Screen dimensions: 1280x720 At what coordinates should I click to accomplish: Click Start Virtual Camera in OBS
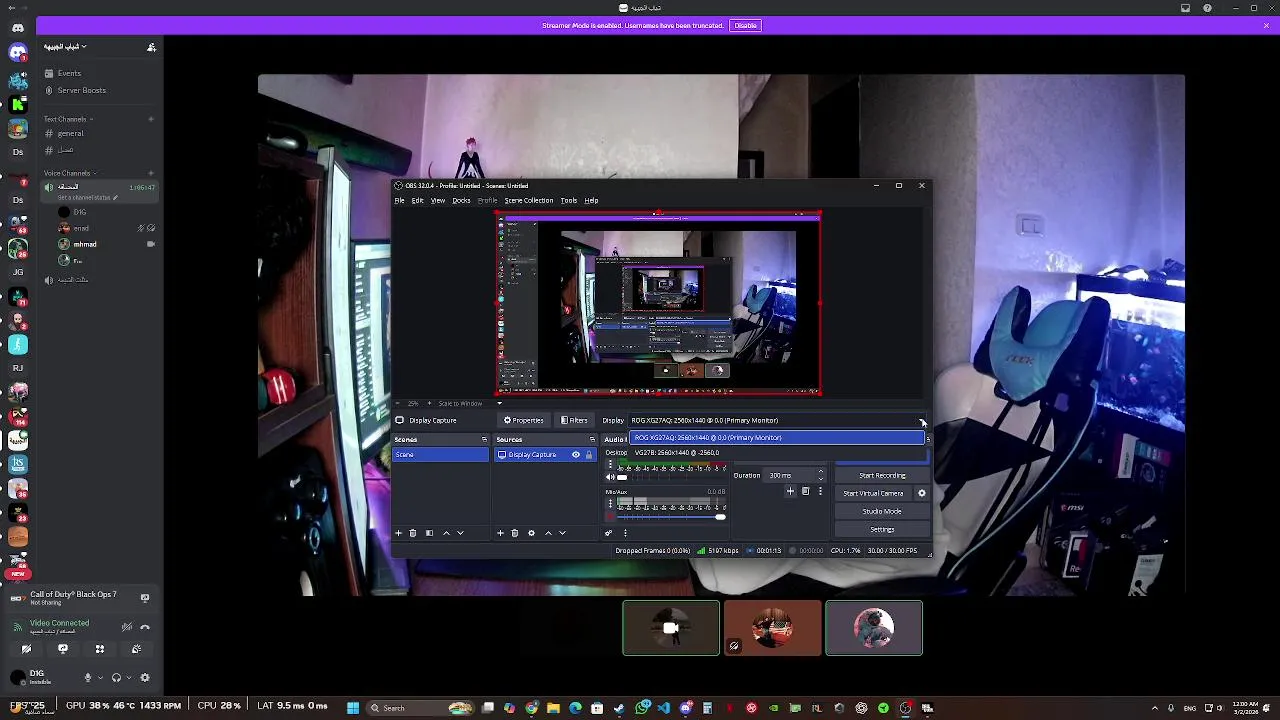point(873,493)
